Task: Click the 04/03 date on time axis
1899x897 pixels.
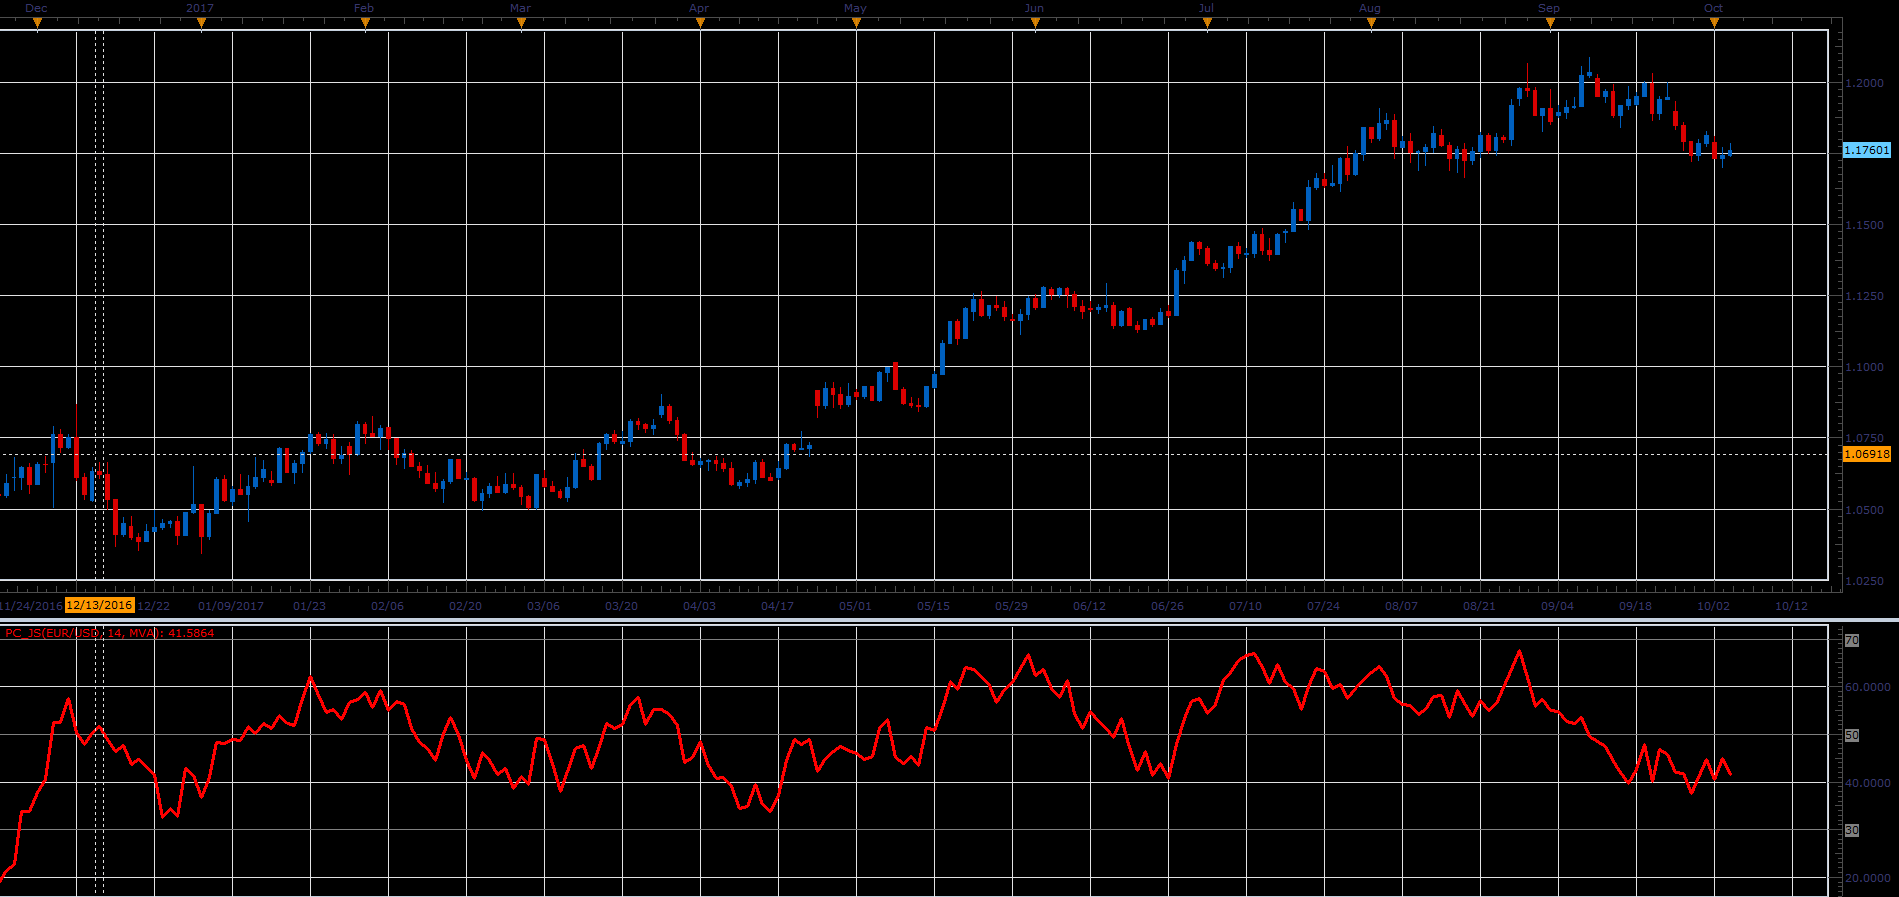Action: (699, 606)
